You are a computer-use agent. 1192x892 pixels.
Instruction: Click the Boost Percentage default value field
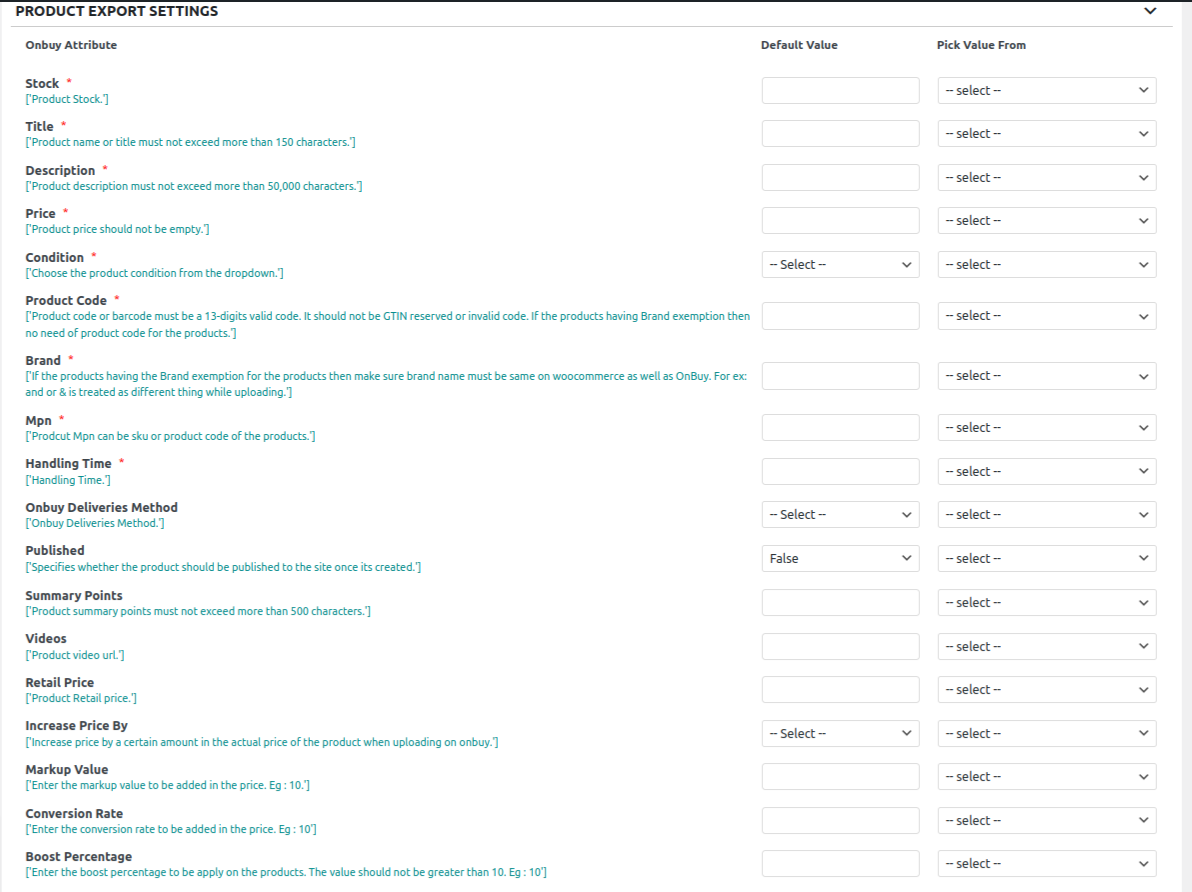[840, 864]
